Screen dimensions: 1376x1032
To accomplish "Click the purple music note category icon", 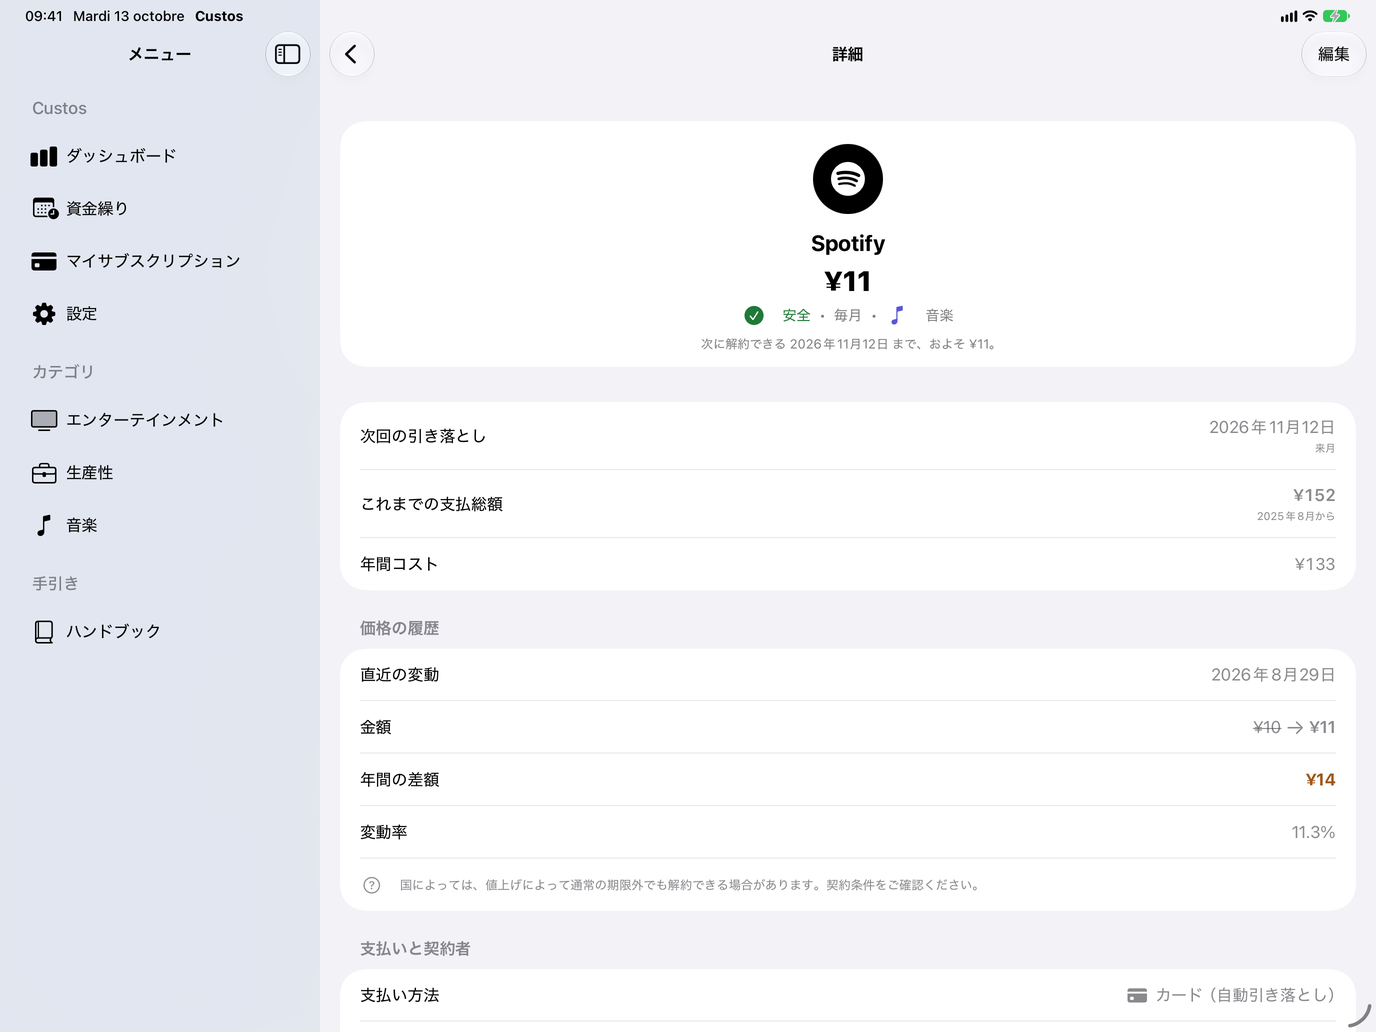I will [x=897, y=315].
